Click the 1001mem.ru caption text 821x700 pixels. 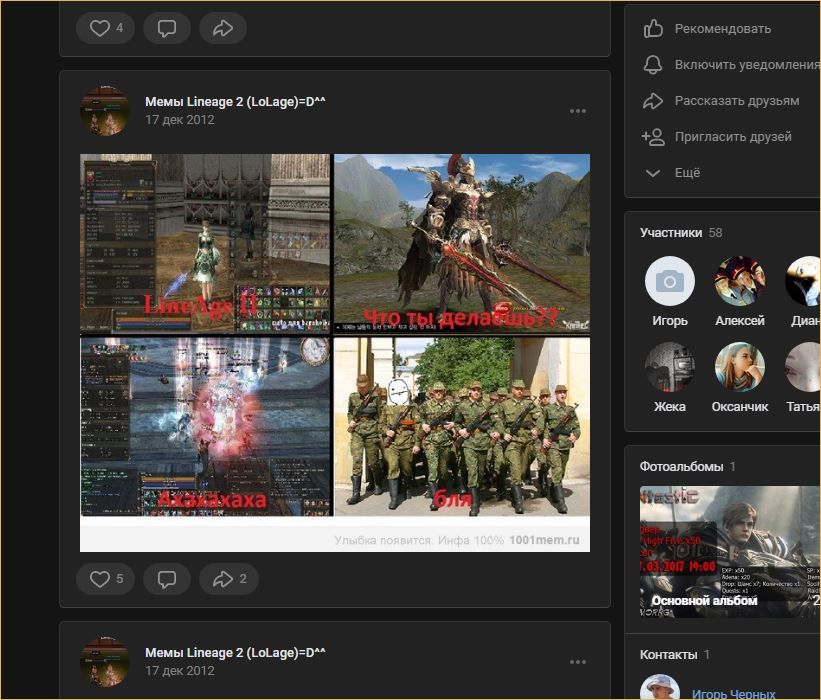point(544,540)
